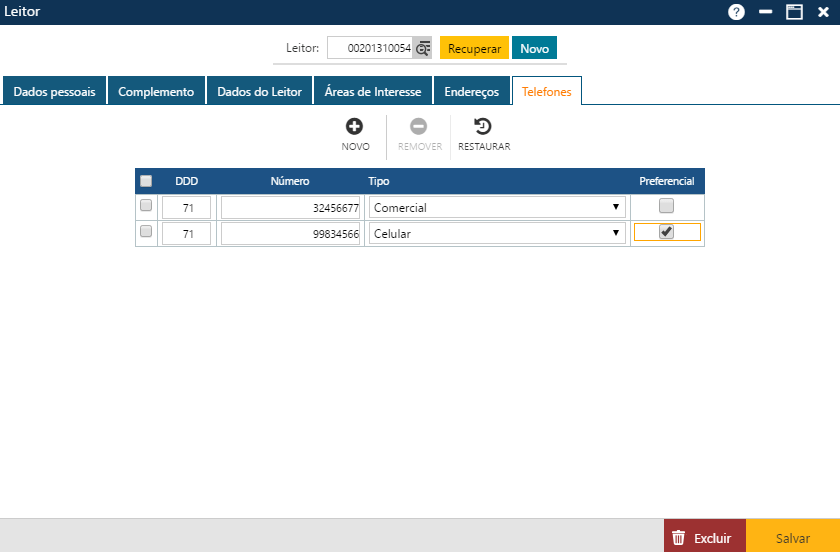Click the search icon beside Leitor field
This screenshot has width=840, height=552.
click(x=423, y=48)
